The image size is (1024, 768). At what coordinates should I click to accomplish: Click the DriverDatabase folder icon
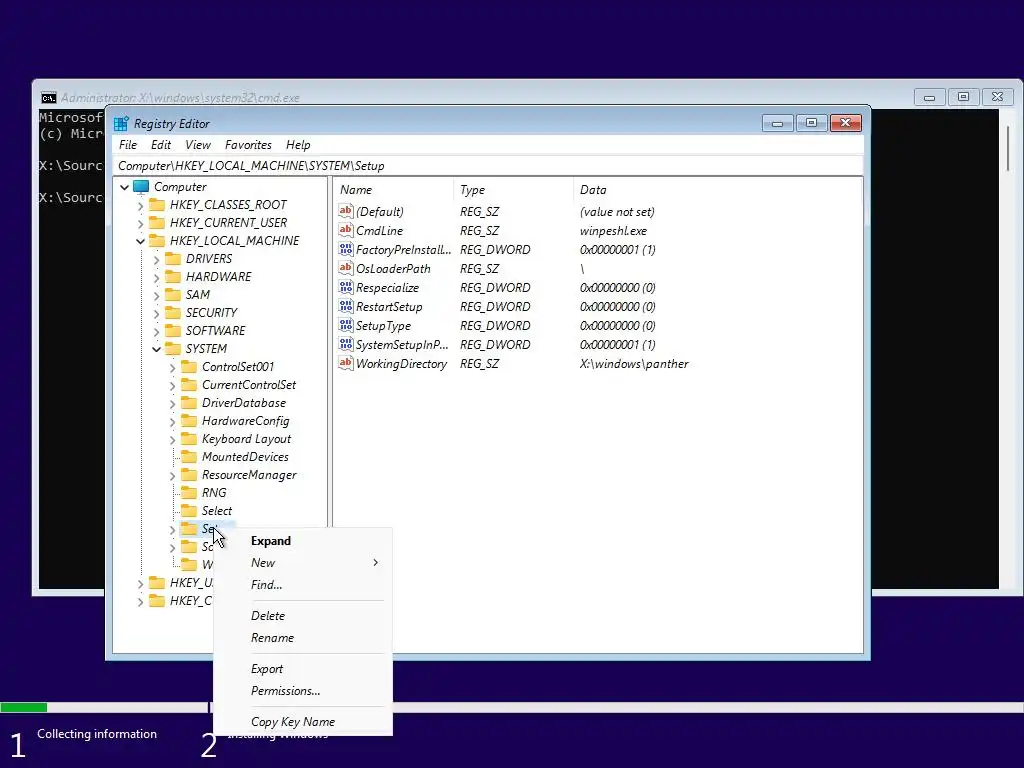pos(189,403)
